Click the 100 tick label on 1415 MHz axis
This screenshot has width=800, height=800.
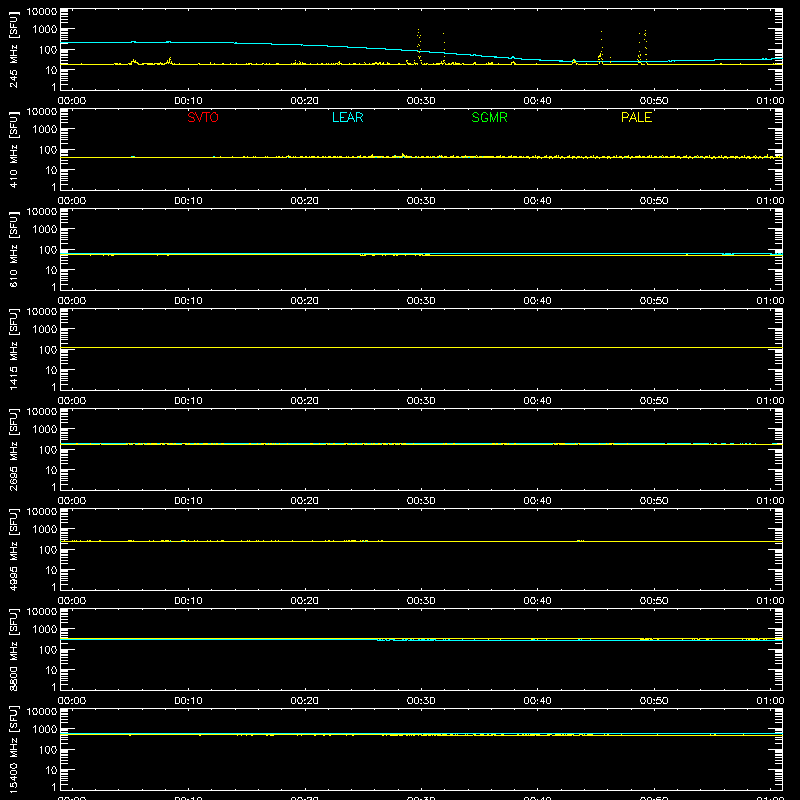point(48,350)
